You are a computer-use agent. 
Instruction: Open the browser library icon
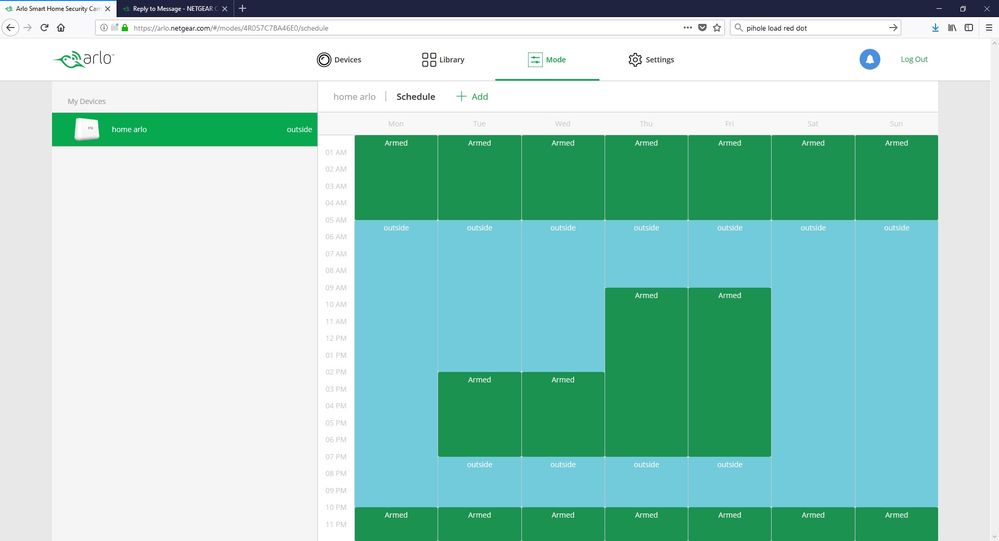pyautogui.click(x=952, y=27)
